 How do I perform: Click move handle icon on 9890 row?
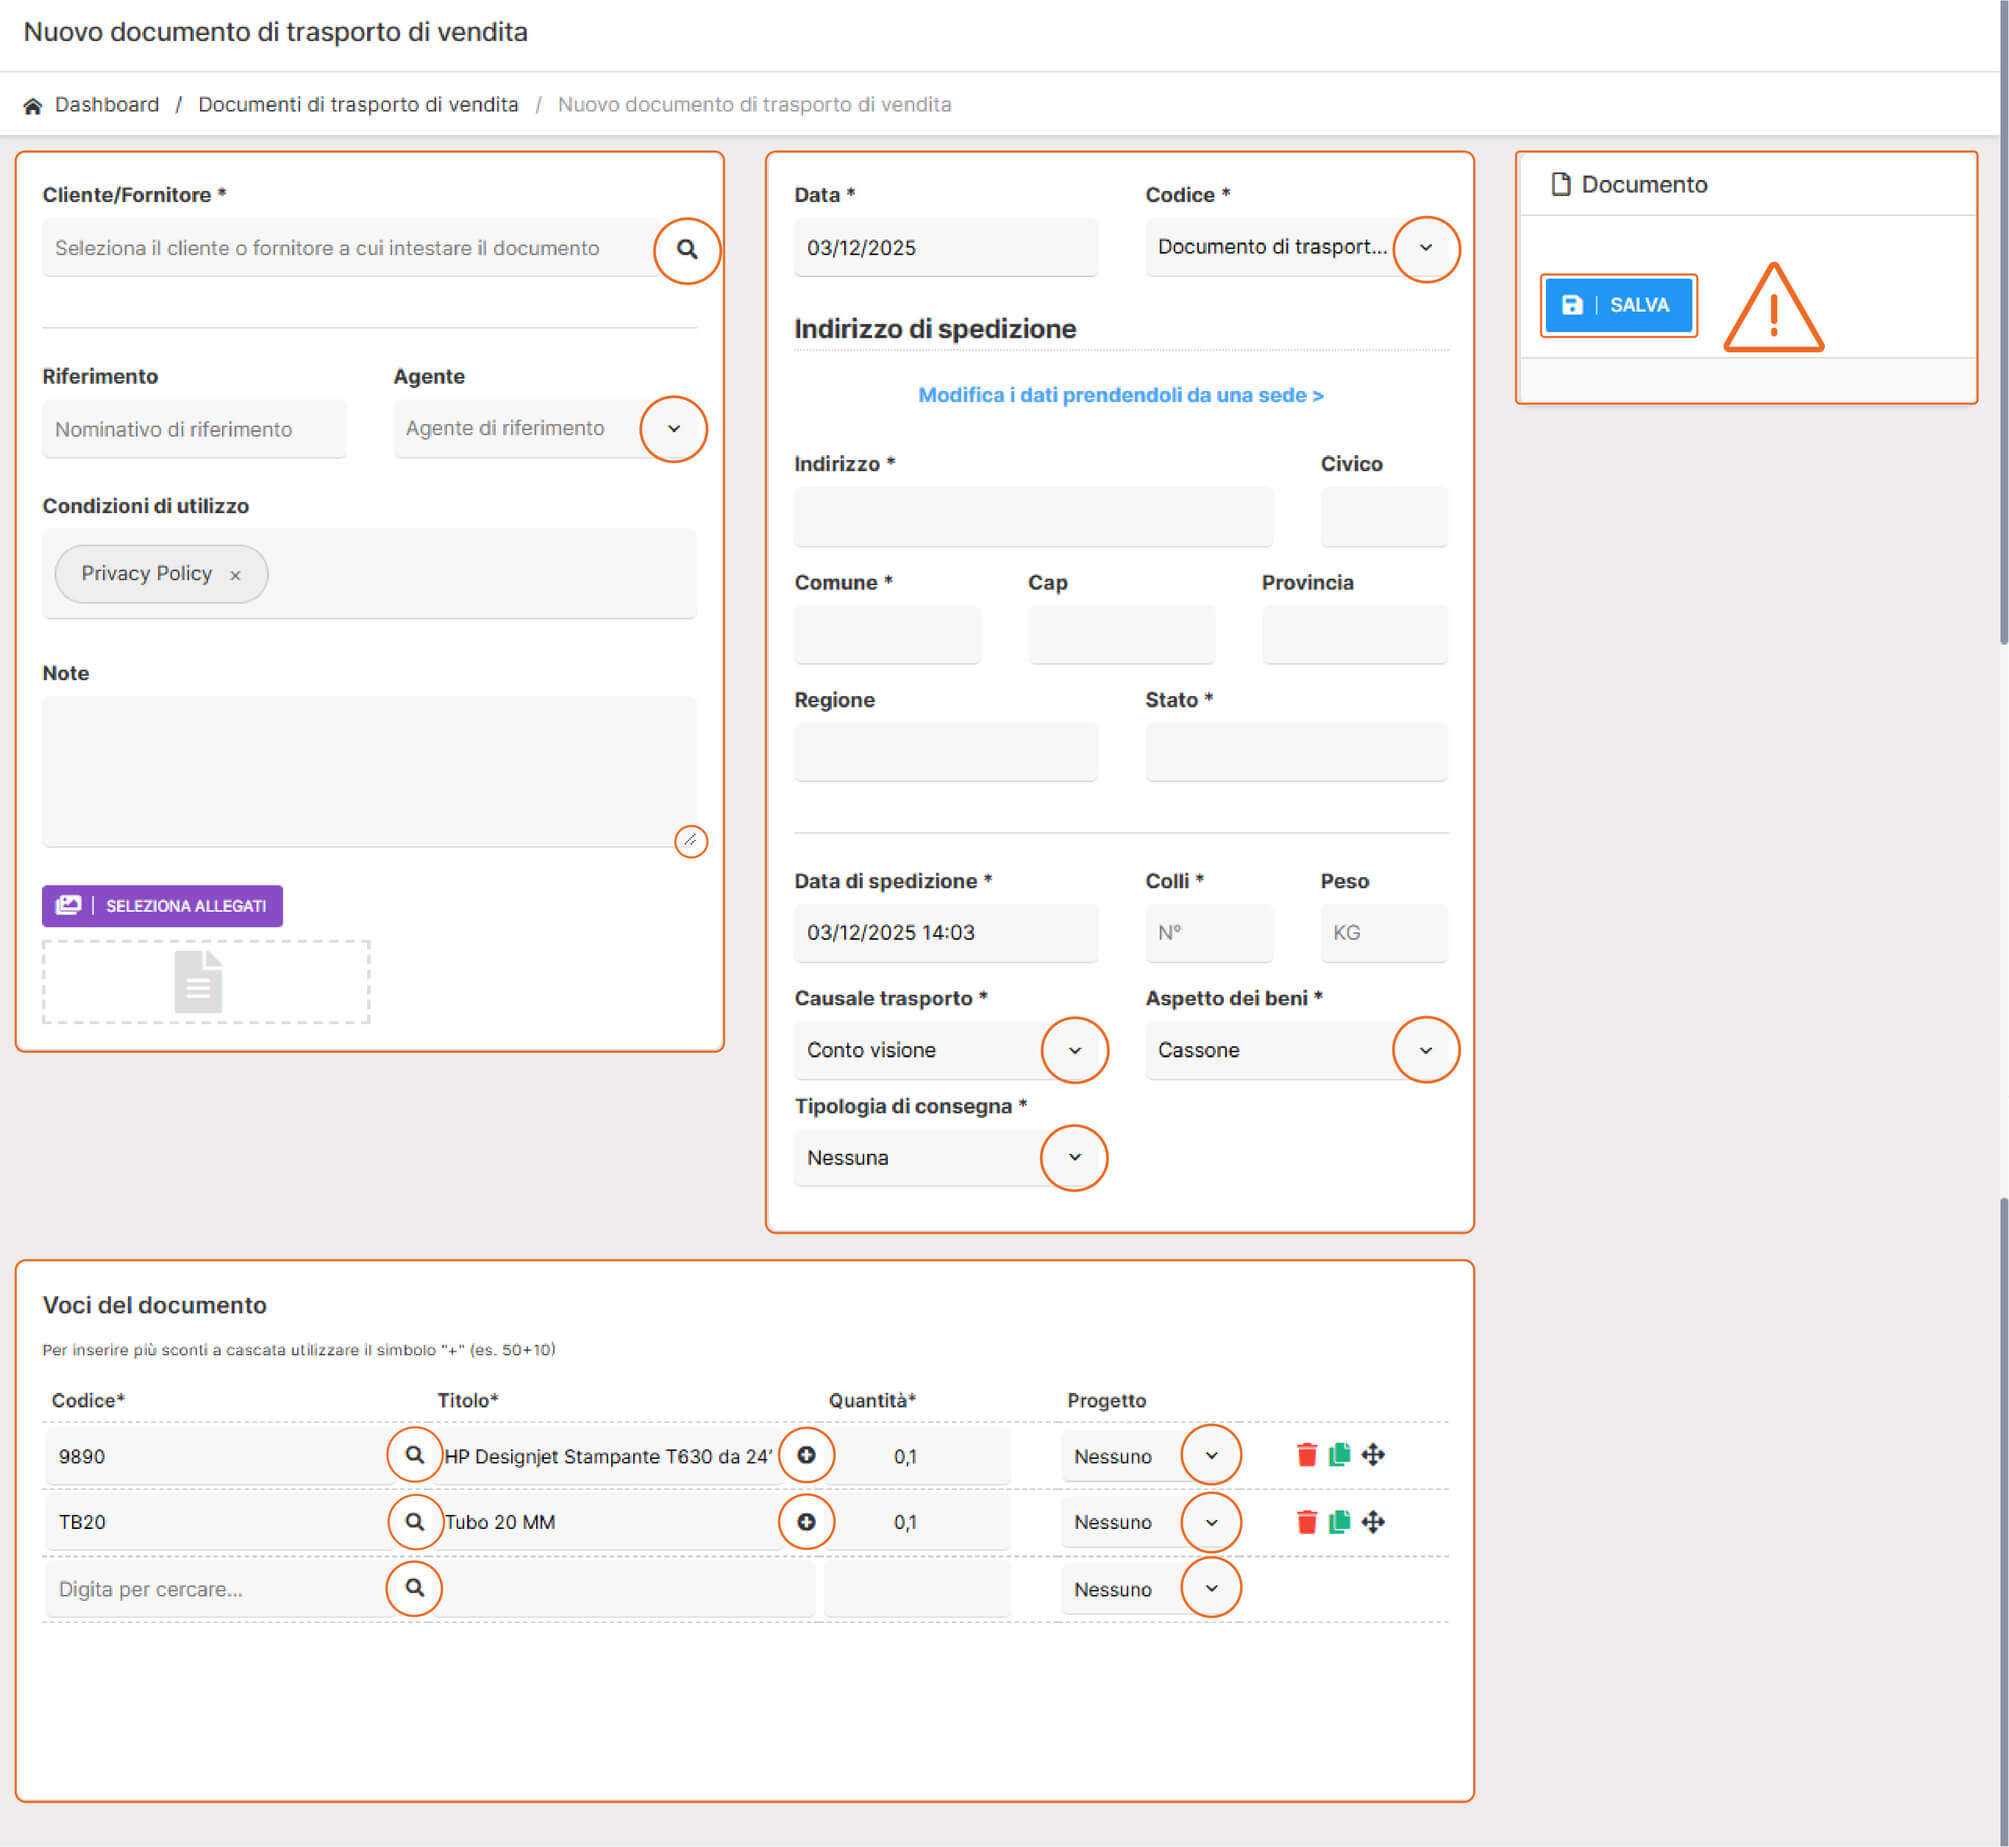coord(1373,1455)
